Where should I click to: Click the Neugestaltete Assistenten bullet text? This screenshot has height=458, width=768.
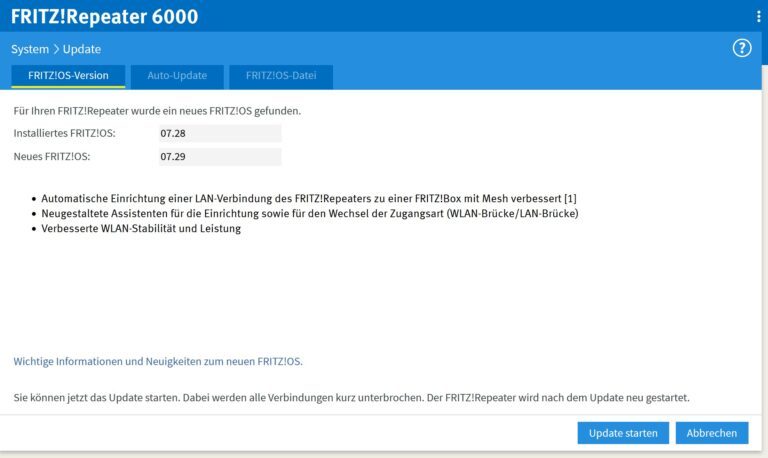click(x=310, y=214)
